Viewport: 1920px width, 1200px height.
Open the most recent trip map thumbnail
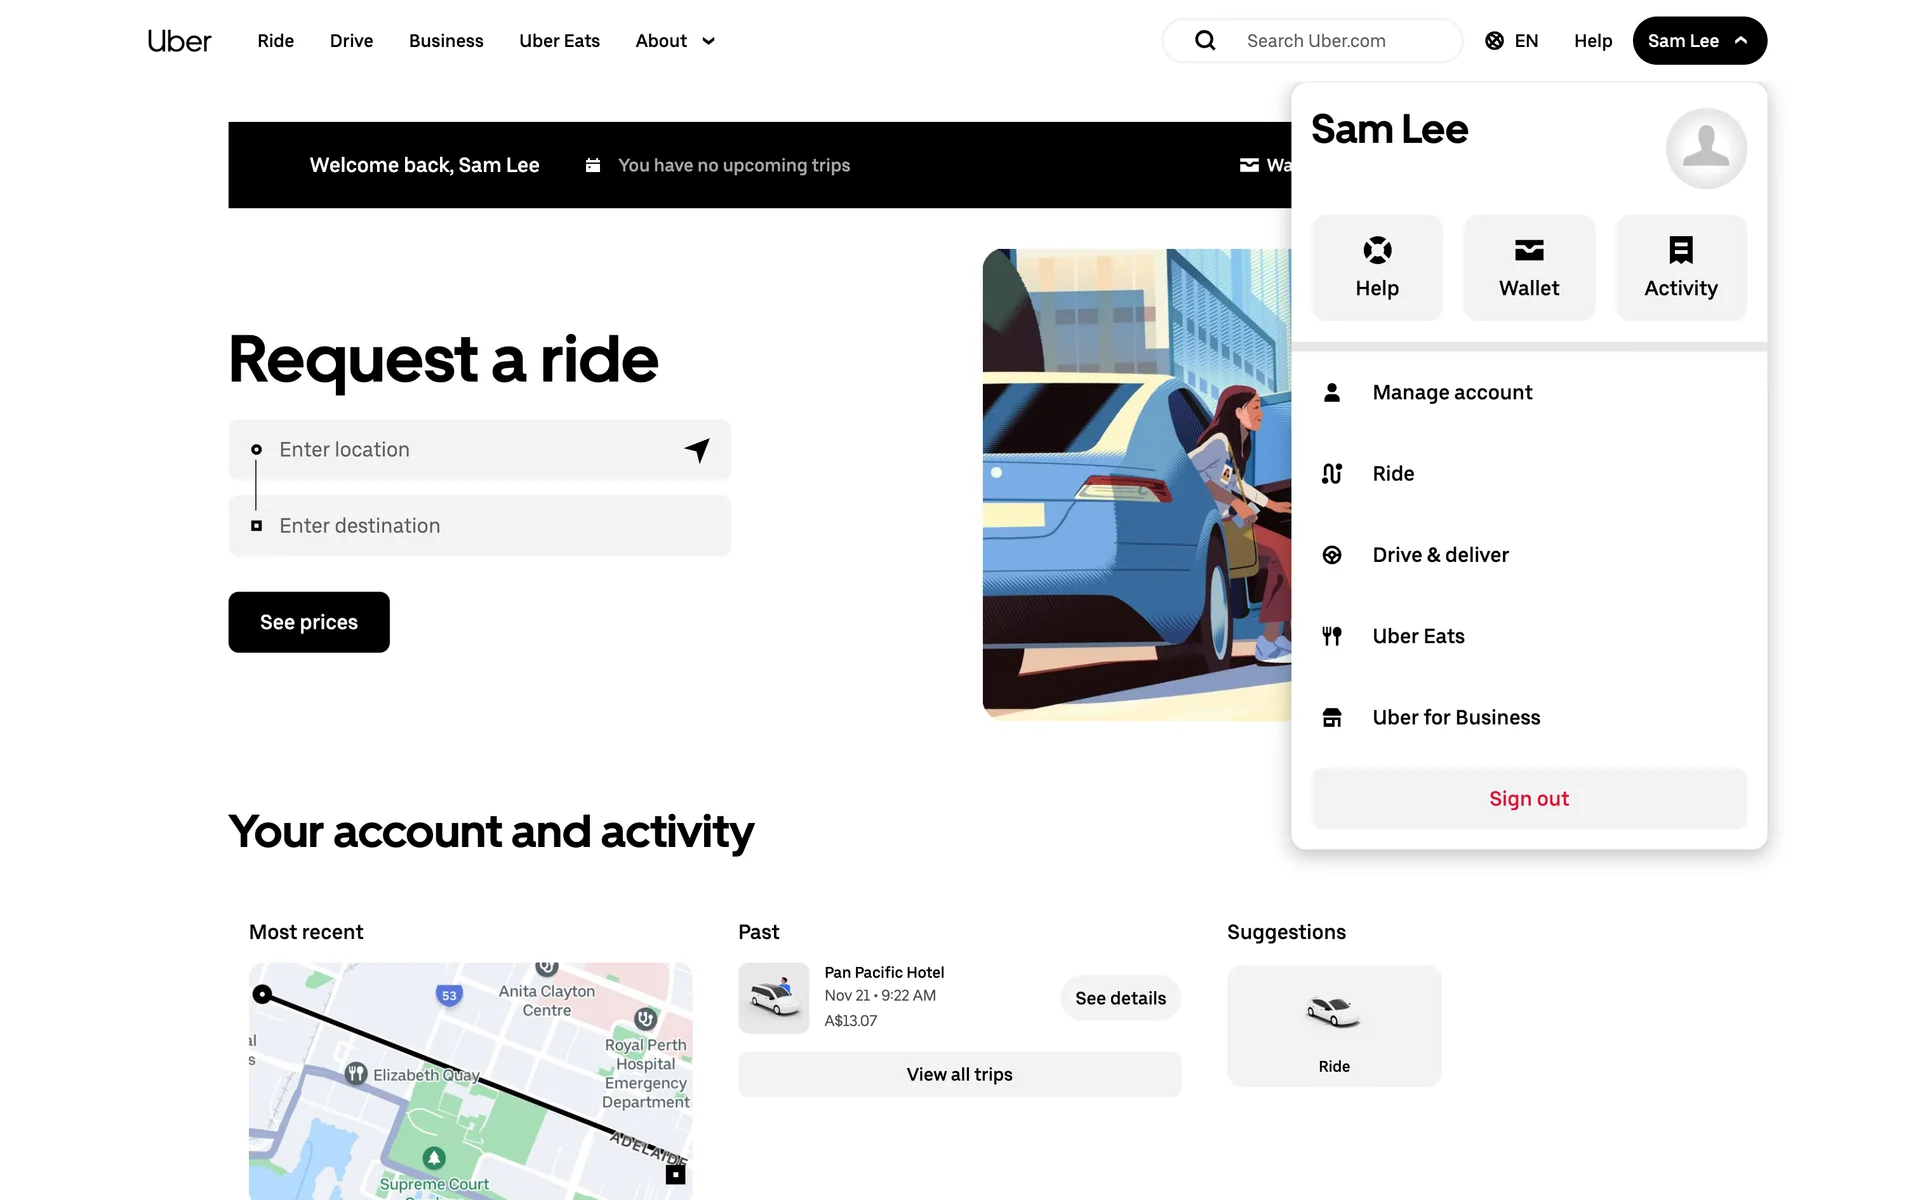point(470,1080)
